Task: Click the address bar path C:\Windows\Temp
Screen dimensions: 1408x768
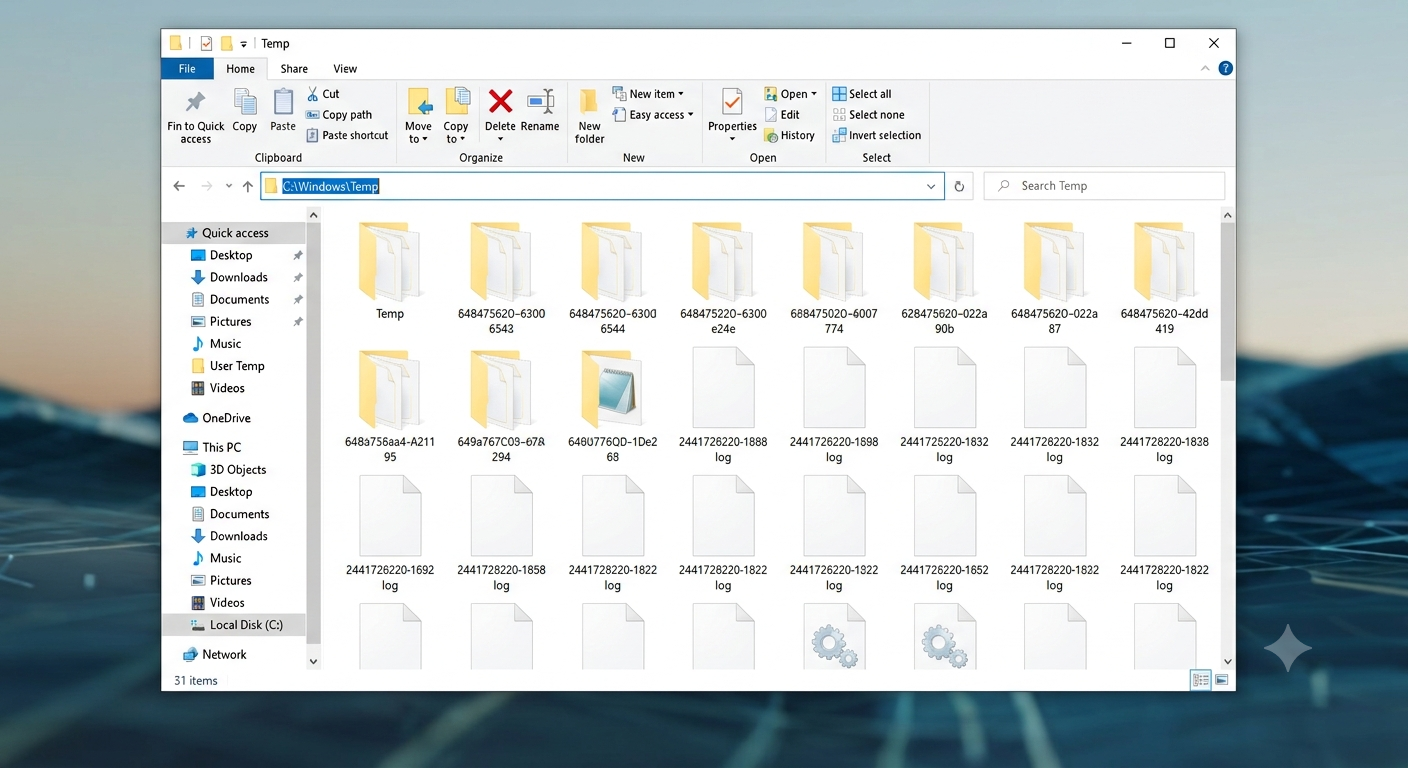Action: pyautogui.click(x=330, y=186)
